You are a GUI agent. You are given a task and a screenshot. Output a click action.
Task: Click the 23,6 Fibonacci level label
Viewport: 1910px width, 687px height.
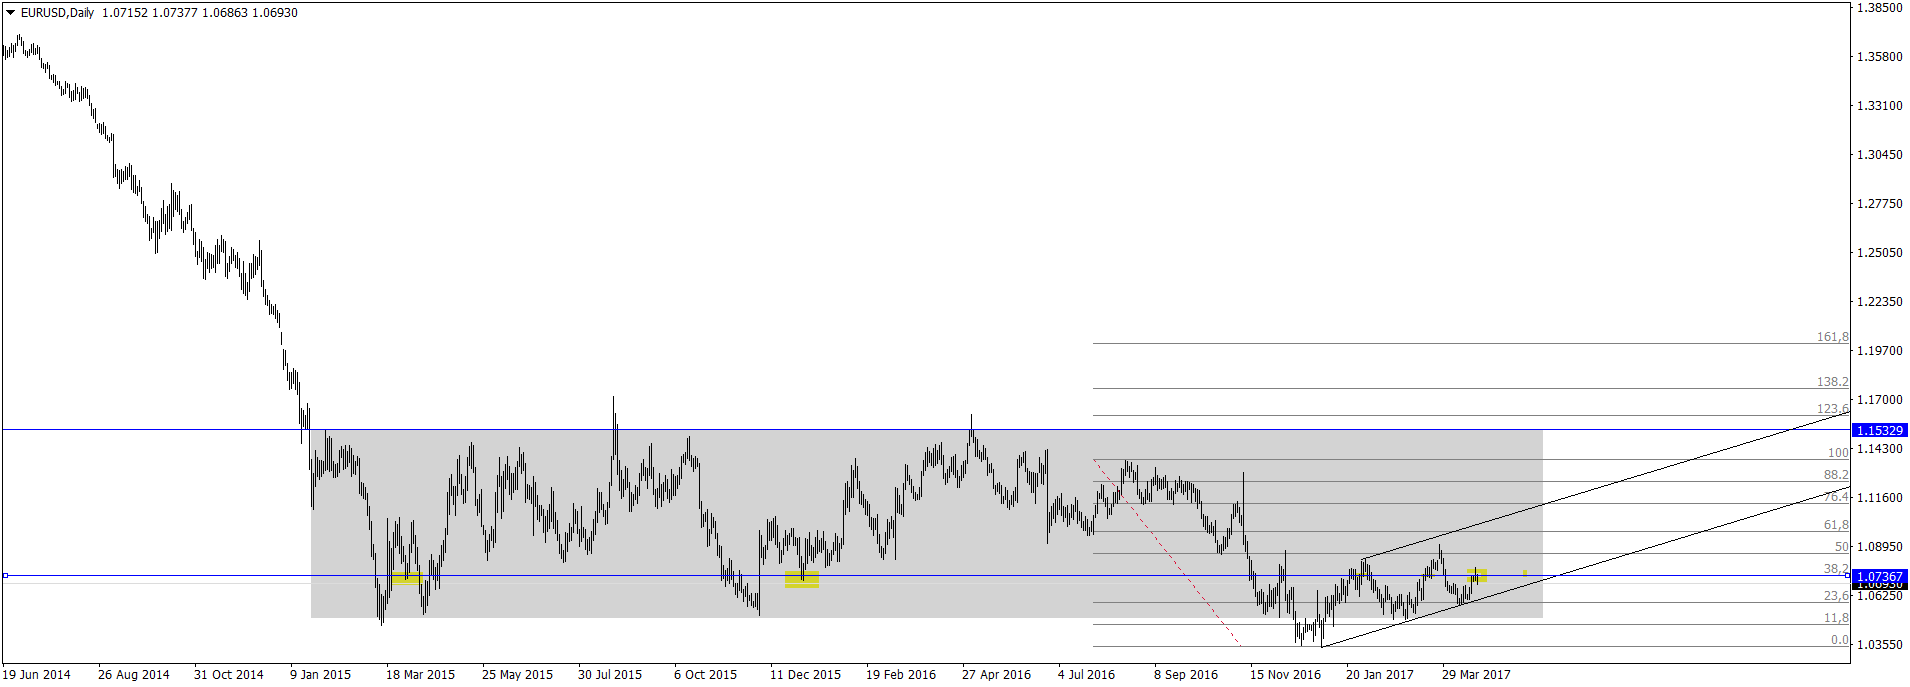[1836, 596]
